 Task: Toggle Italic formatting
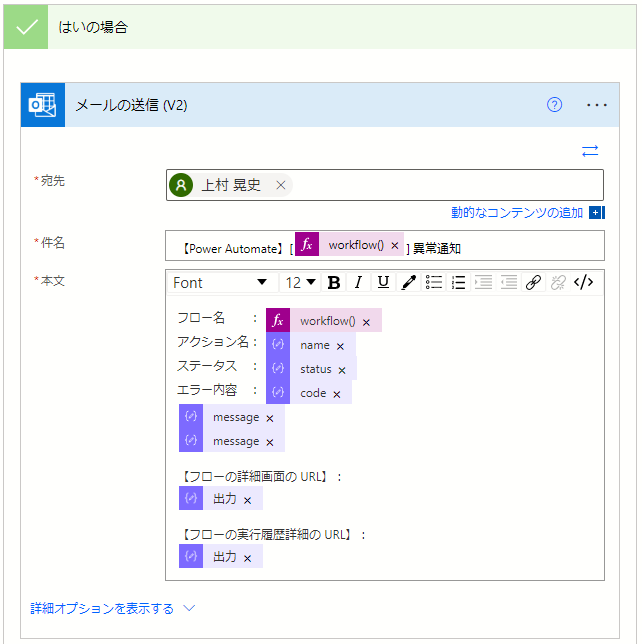point(358,283)
